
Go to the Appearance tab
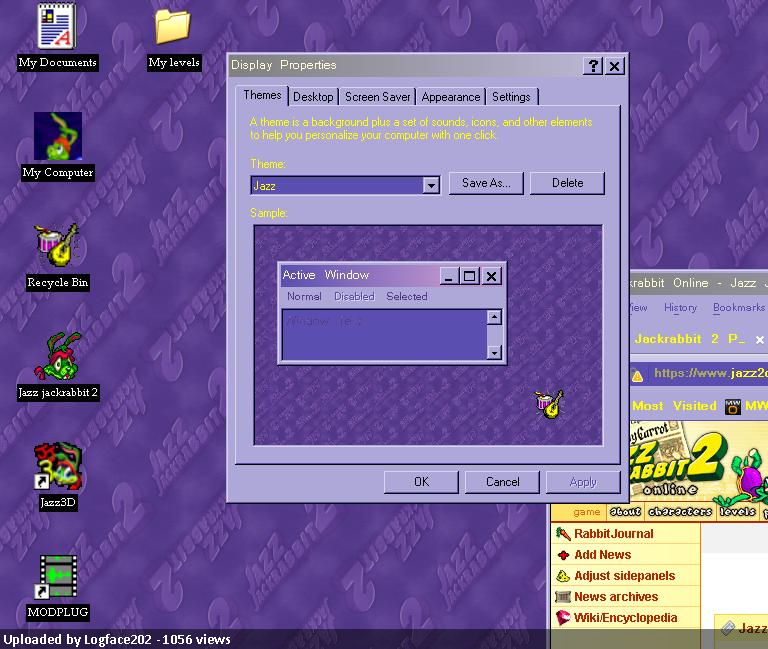pyautogui.click(x=450, y=97)
